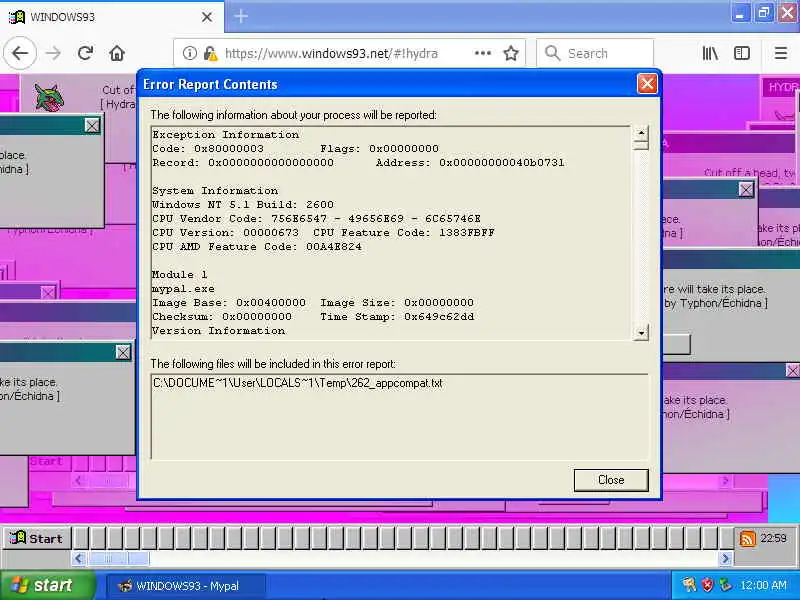This screenshot has height=600, width=800.
Task: Click the security shield tray icon
Action: point(707,585)
